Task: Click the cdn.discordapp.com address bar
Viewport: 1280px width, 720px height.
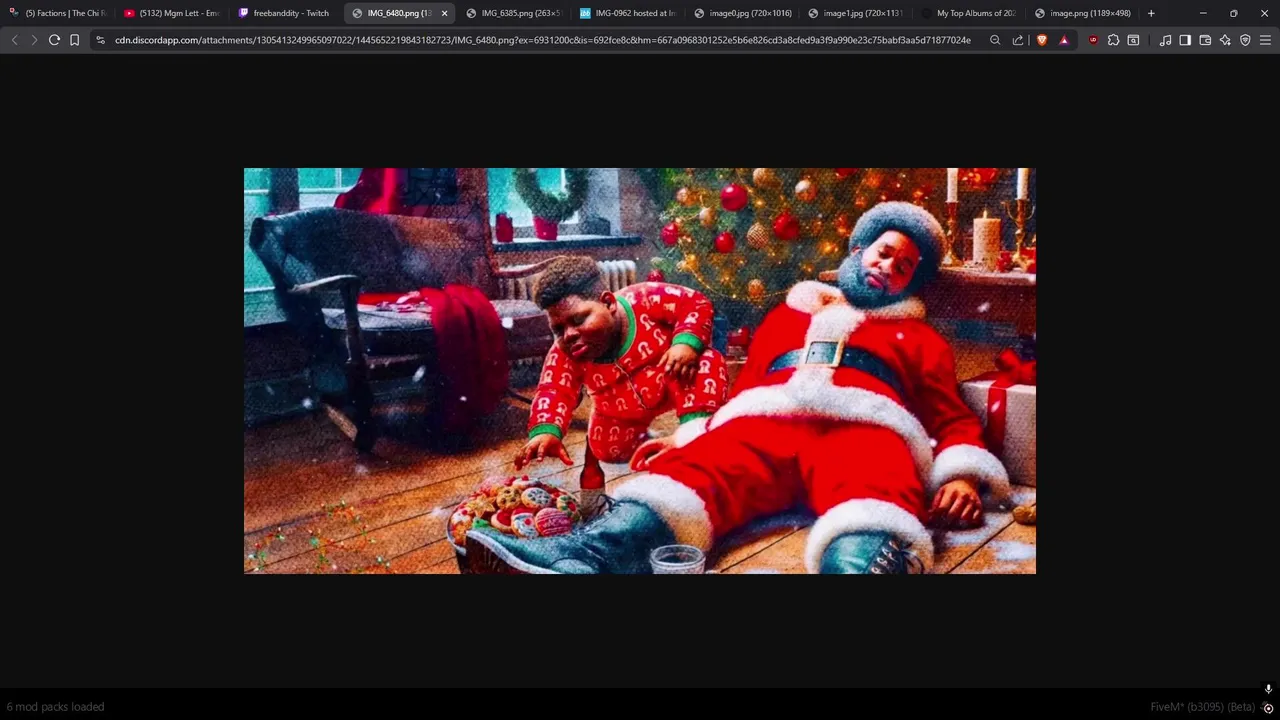Action: coord(543,40)
